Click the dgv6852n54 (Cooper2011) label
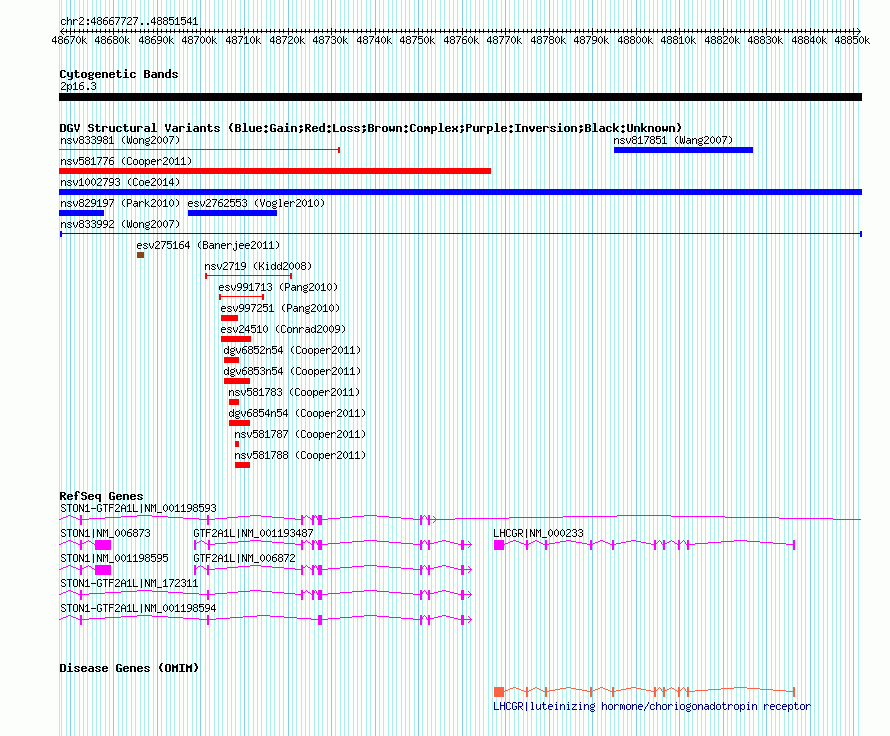This screenshot has height=736, width=890. coord(292,350)
